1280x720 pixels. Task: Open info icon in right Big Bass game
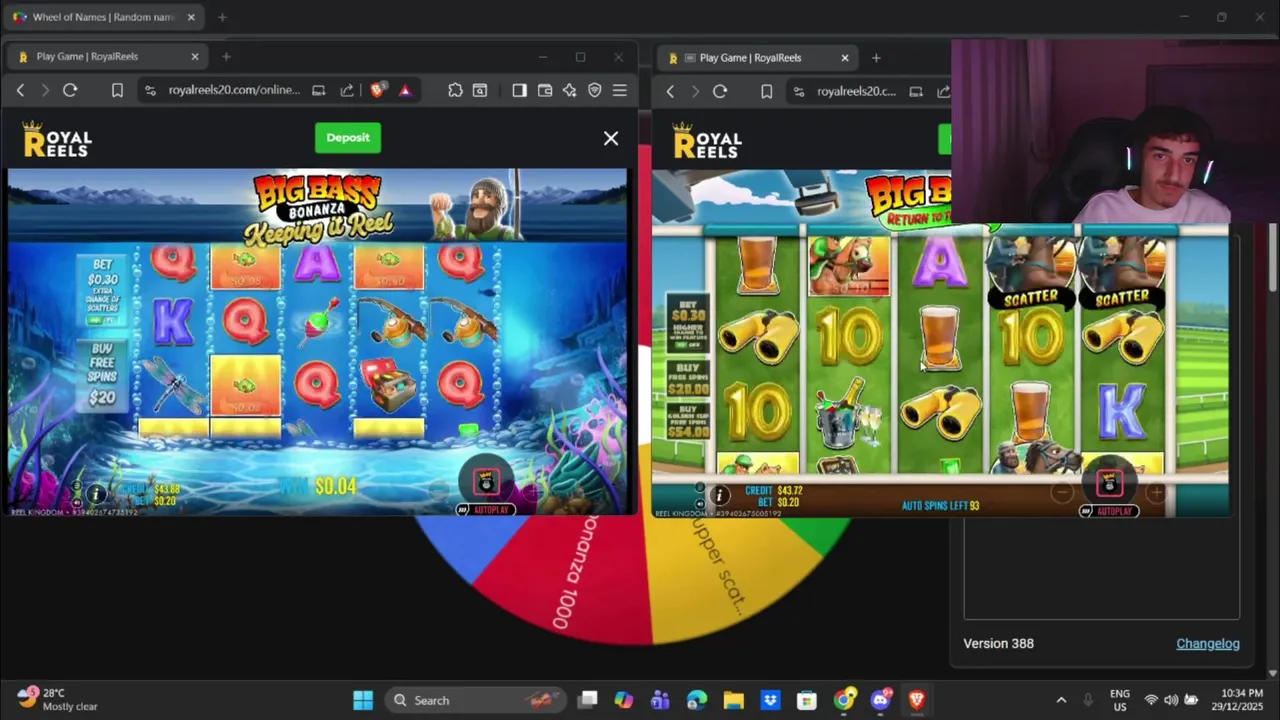coord(719,495)
